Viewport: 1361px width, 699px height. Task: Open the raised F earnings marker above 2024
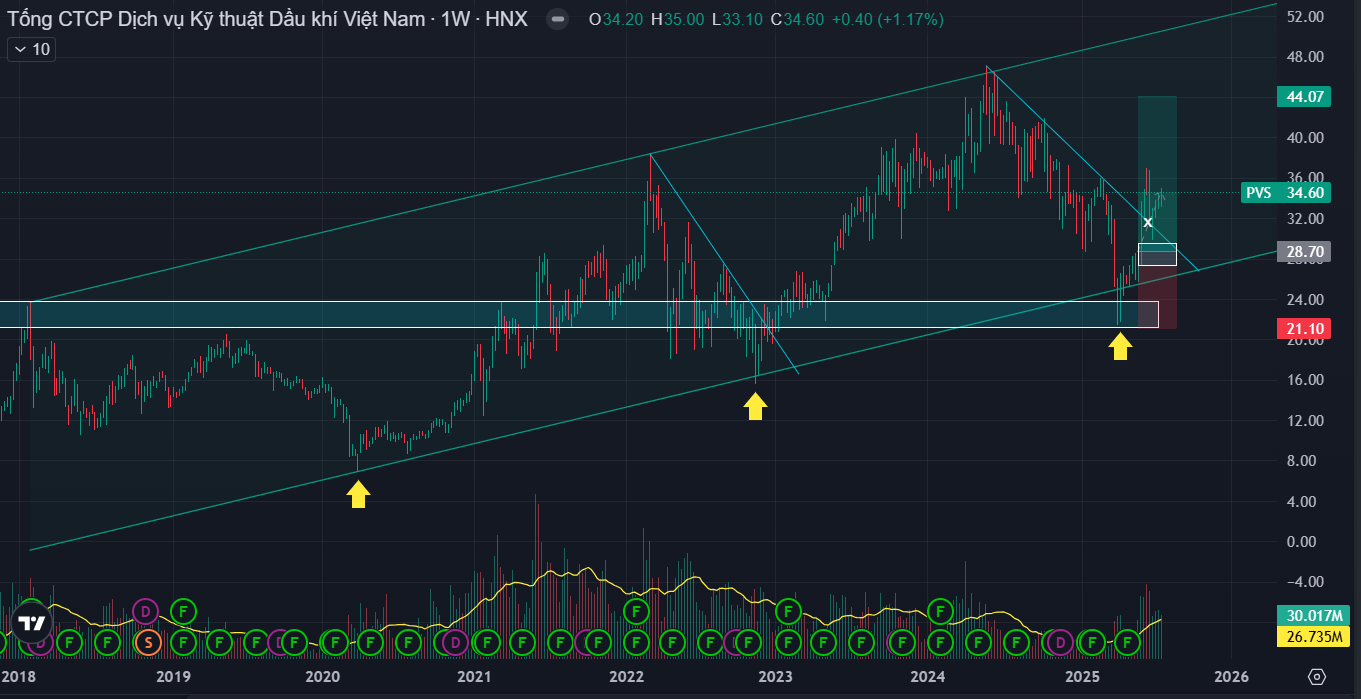pos(940,610)
